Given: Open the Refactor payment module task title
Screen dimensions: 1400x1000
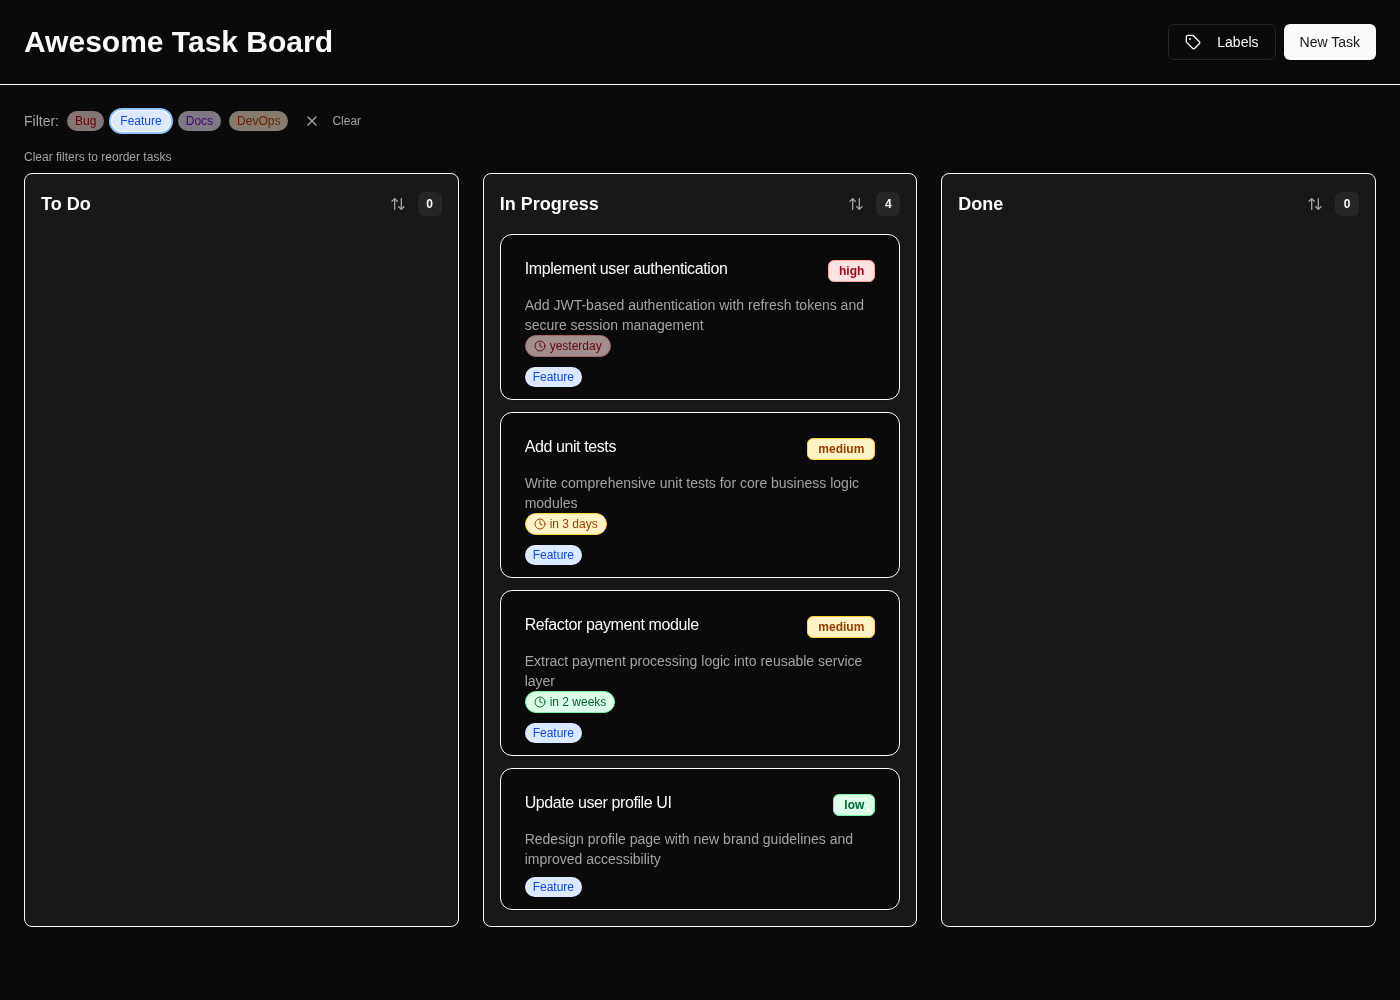Looking at the screenshot, I should coord(612,625).
